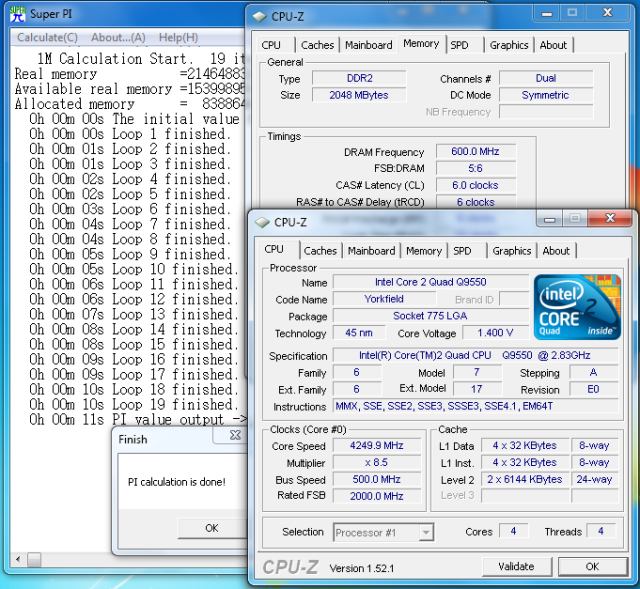Click the Name field Intel Core 2 Quad Q9550

tap(431, 282)
